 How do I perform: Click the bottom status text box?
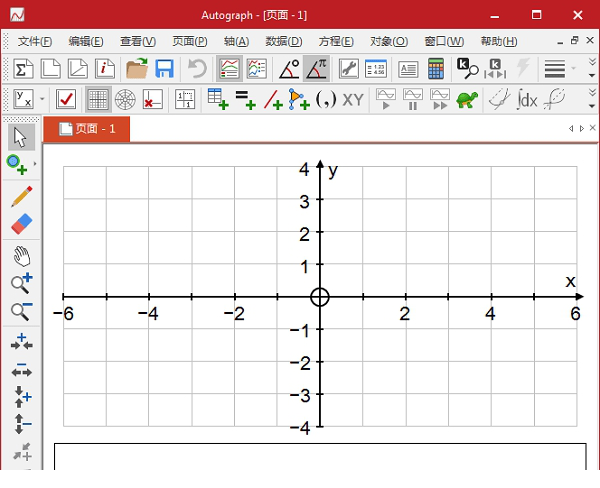(320, 457)
